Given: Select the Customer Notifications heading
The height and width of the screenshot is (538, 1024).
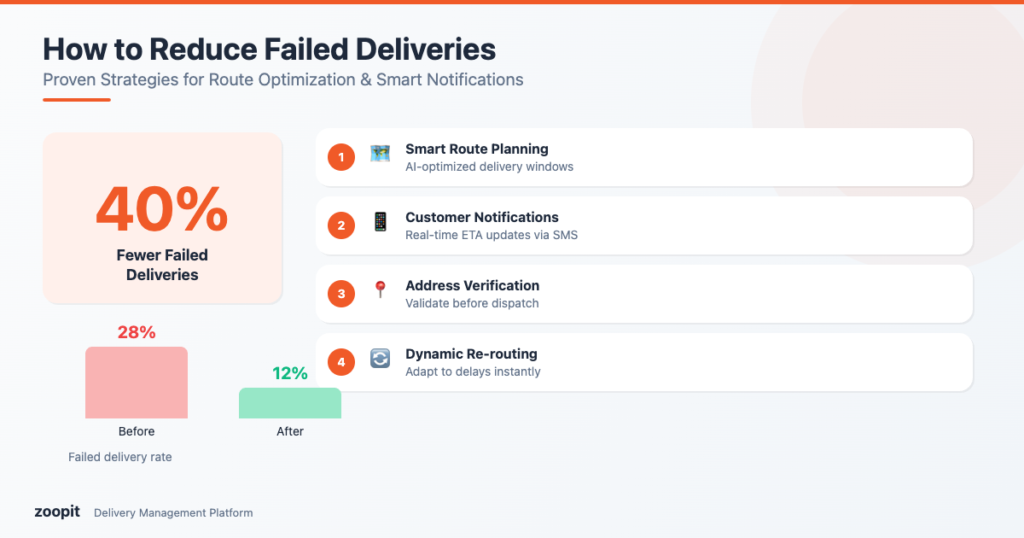Looking at the screenshot, I should (482, 217).
